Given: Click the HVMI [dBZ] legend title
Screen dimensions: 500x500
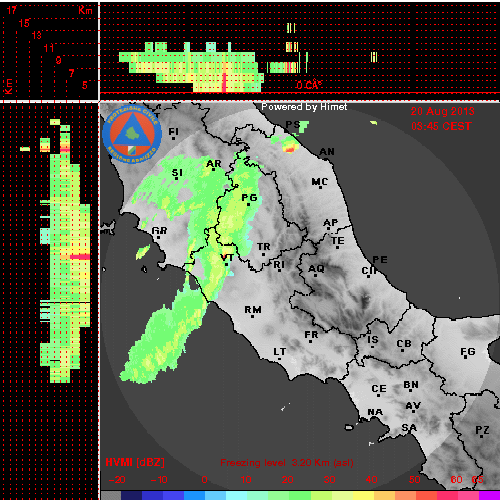Looking at the screenshot, I should [135, 462].
